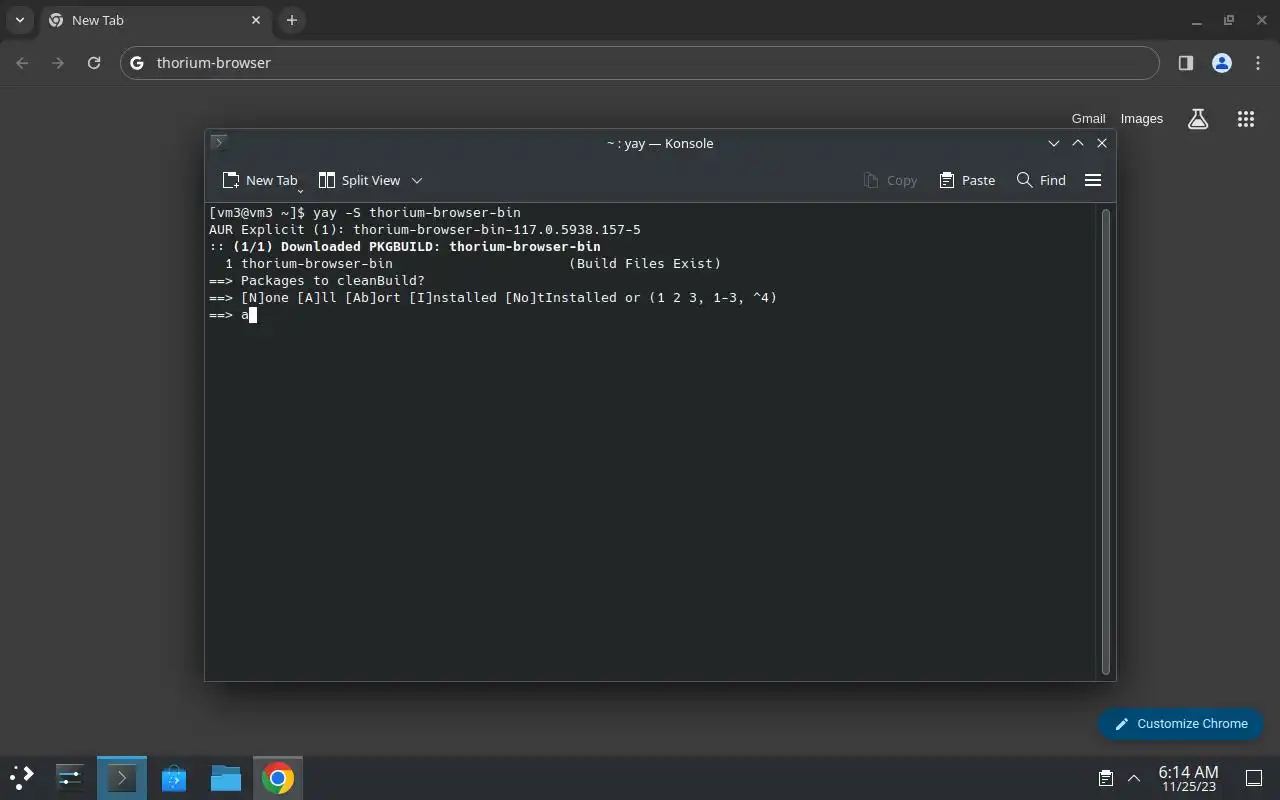Toggle Chrome side panel
The image size is (1280, 800).
1185,62
